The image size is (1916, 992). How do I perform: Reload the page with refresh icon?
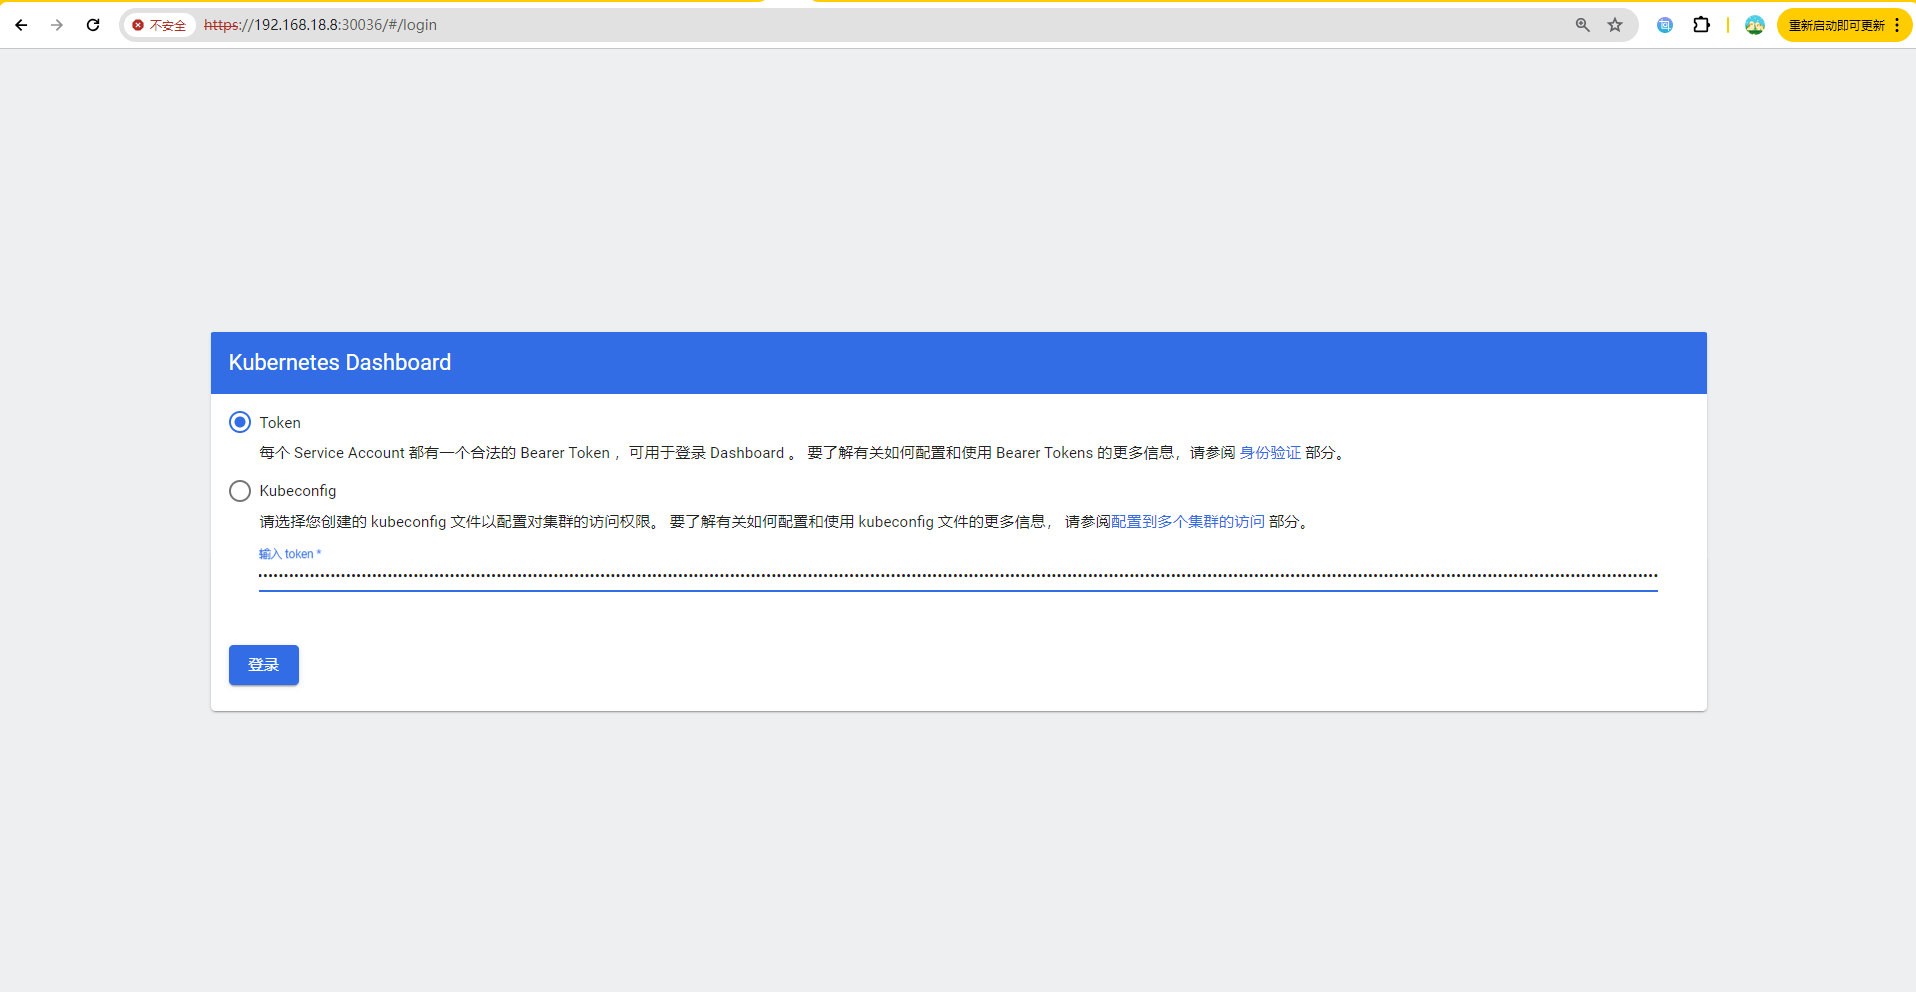point(93,25)
